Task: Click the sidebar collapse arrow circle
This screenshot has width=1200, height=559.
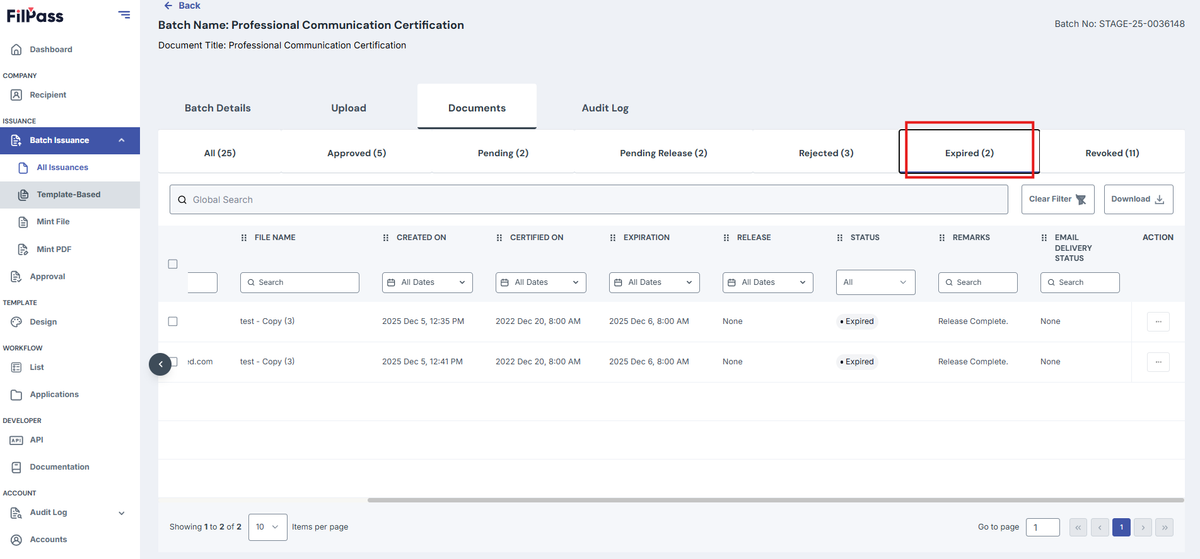Action: pyautogui.click(x=161, y=364)
